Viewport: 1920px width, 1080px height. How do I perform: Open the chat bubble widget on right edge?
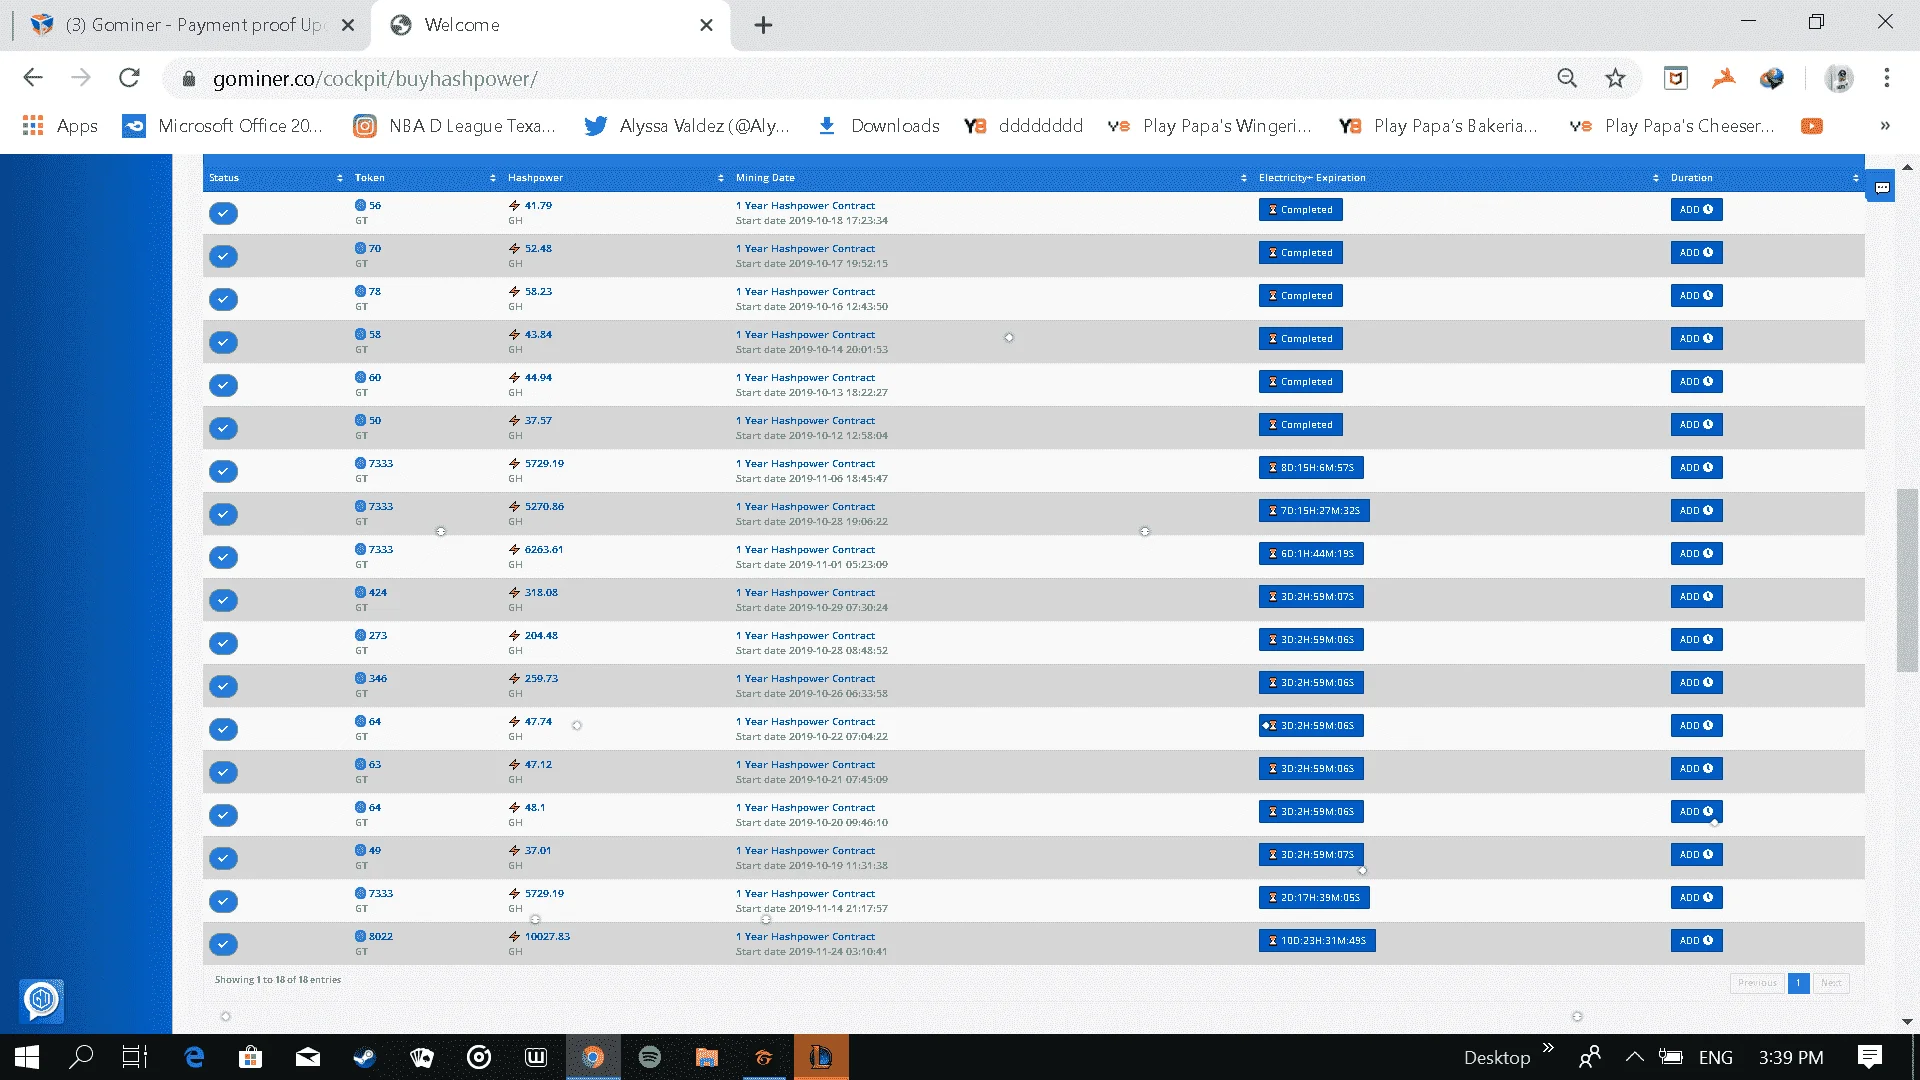(1881, 187)
